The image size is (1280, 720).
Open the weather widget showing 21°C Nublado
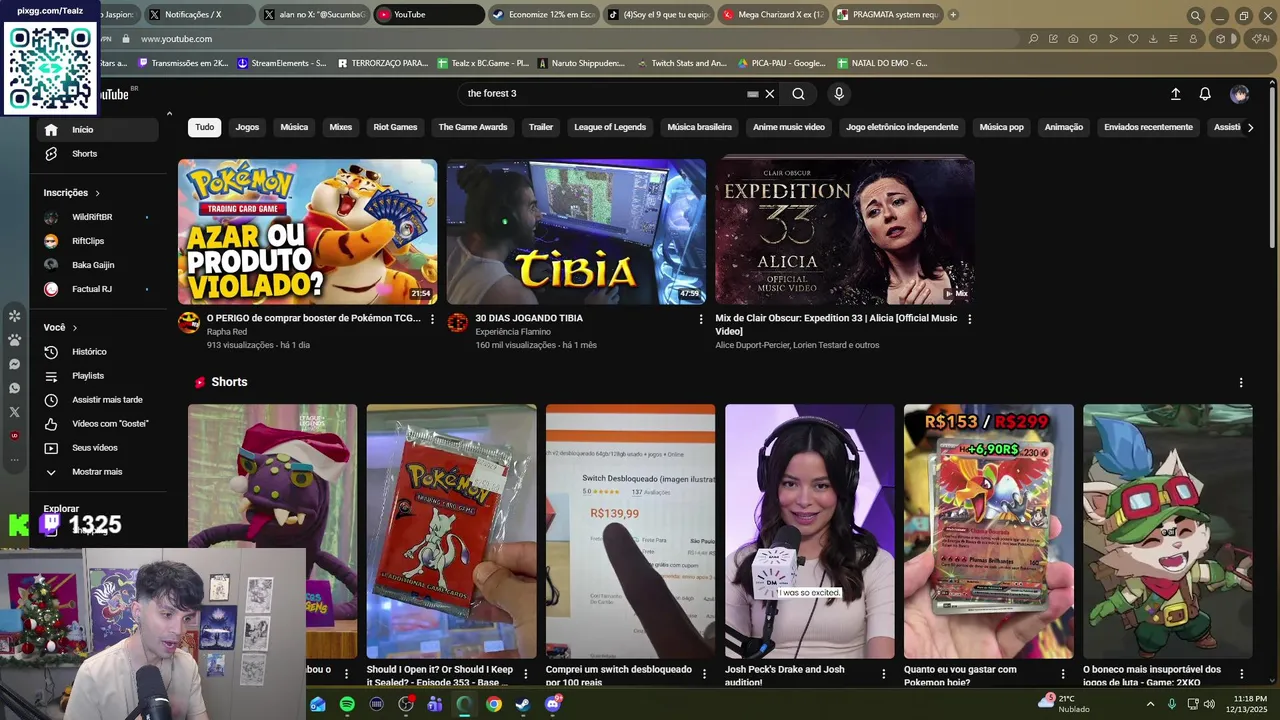point(1066,704)
